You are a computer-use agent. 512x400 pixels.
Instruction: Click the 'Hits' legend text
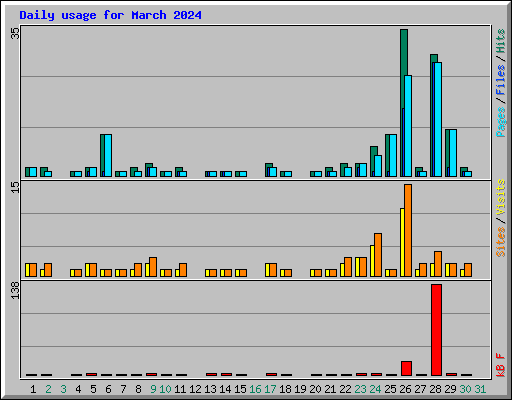pos(500,41)
